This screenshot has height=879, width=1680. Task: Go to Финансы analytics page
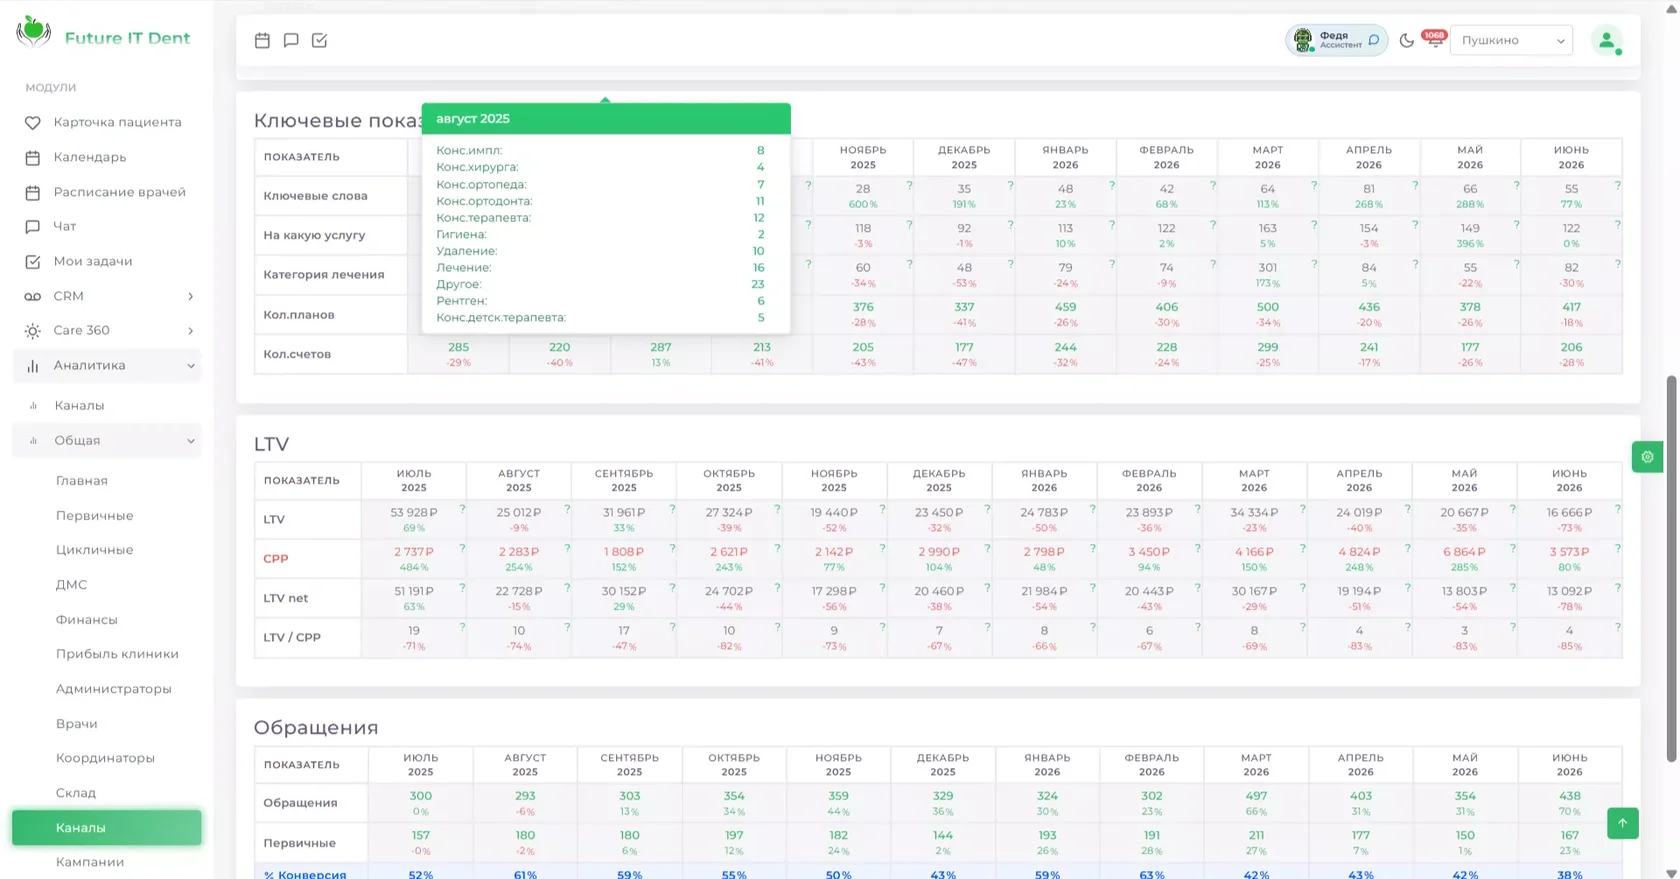tap(87, 620)
